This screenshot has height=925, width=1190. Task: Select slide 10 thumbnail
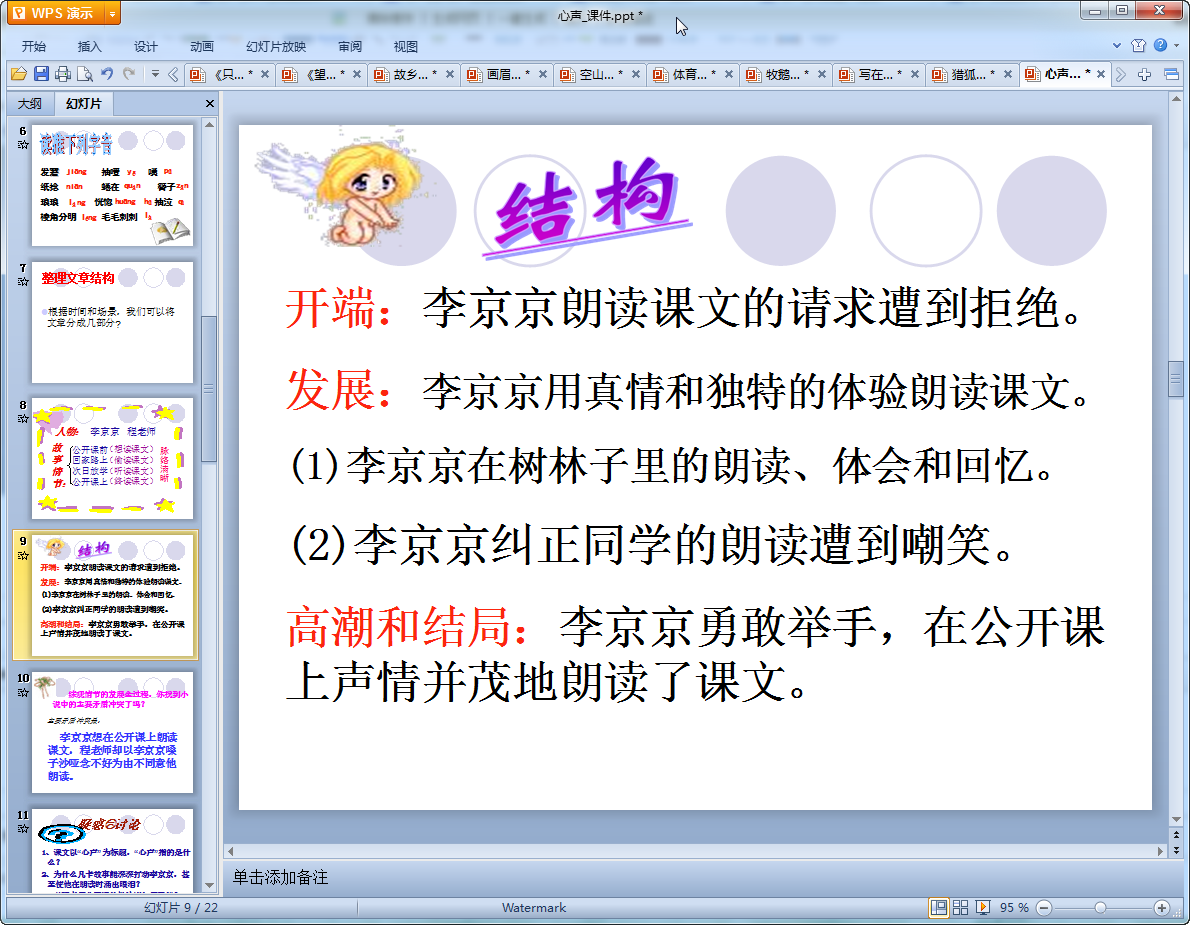pyautogui.click(x=112, y=732)
